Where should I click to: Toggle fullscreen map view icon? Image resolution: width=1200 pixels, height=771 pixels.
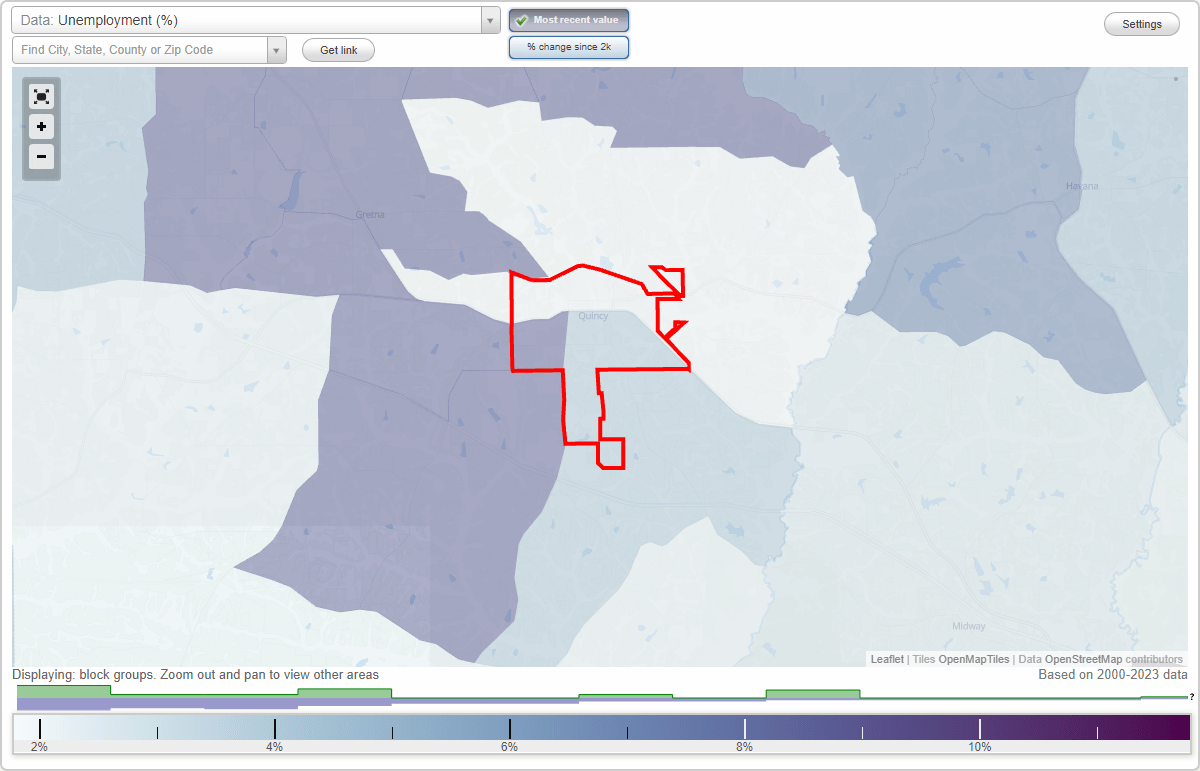coord(41,96)
